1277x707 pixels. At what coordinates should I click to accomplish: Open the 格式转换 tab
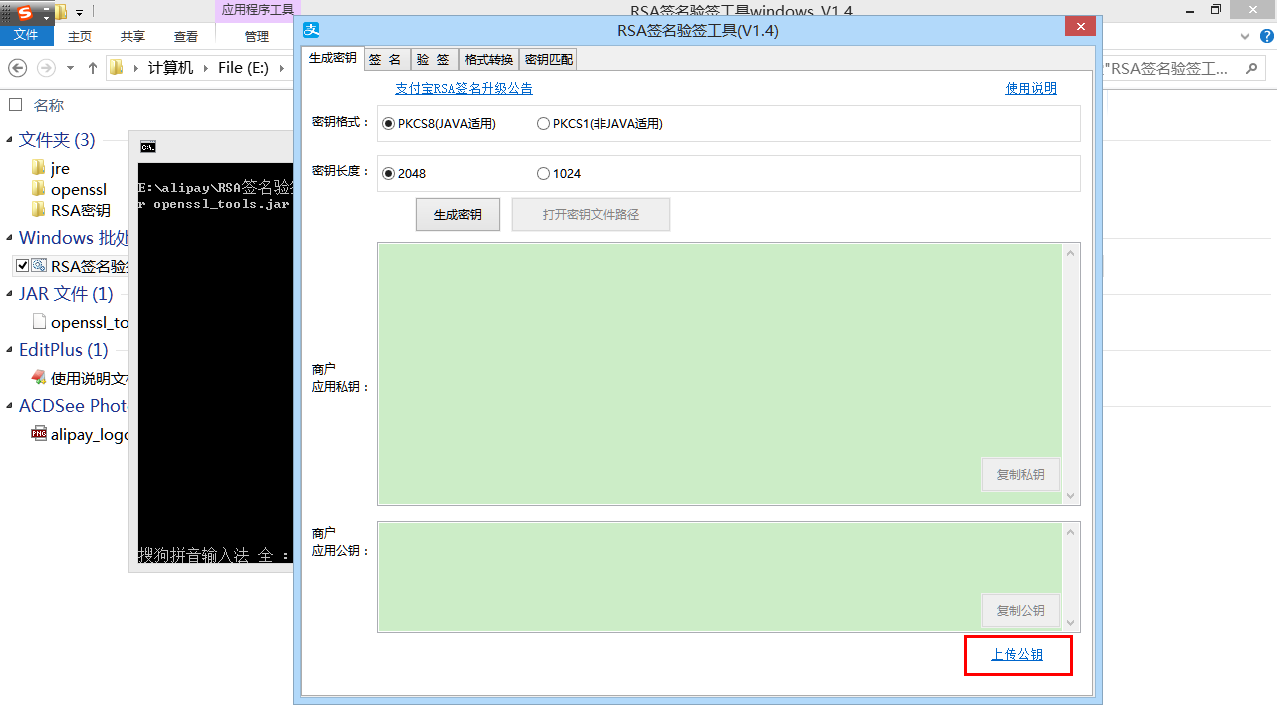click(488, 59)
